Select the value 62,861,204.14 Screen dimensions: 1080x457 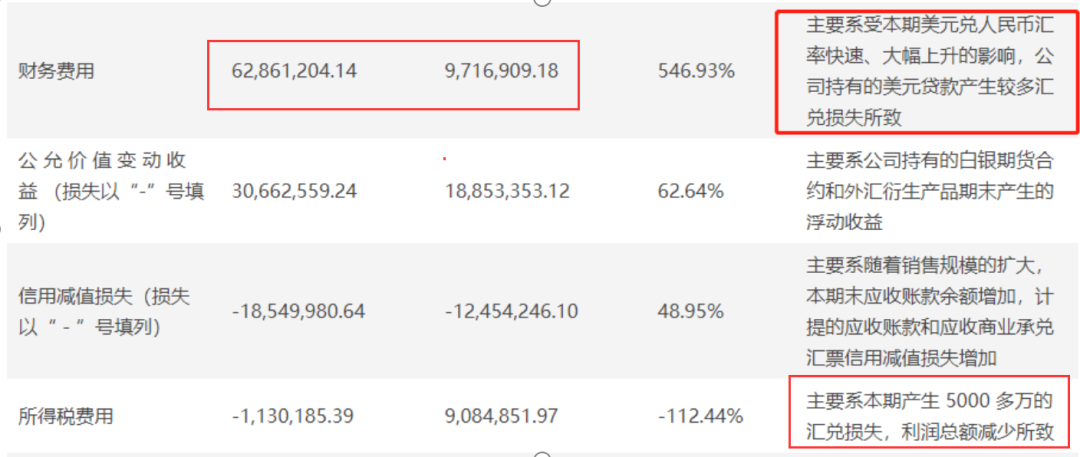[292, 72]
